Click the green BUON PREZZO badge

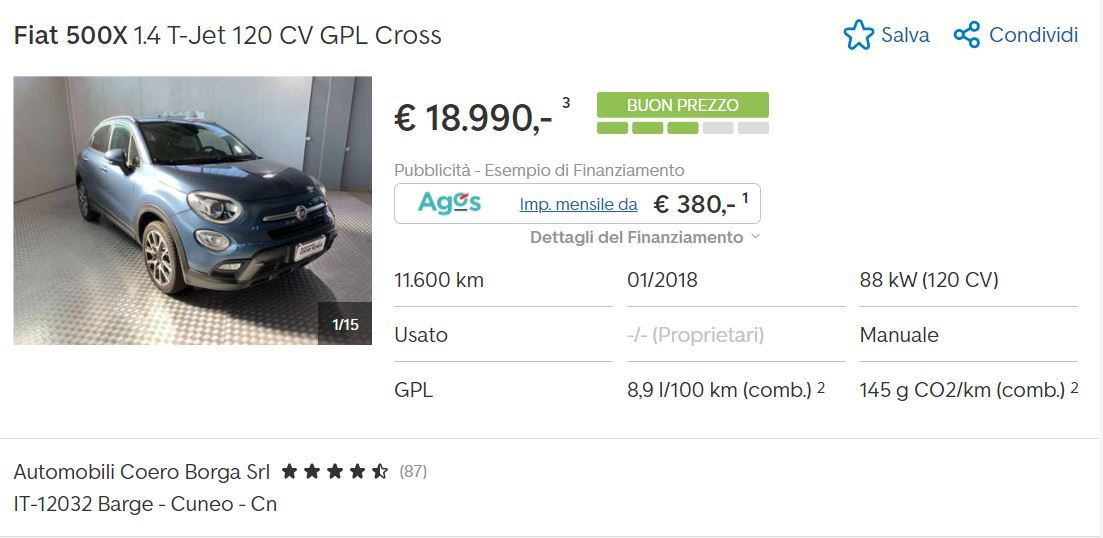pos(682,105)
